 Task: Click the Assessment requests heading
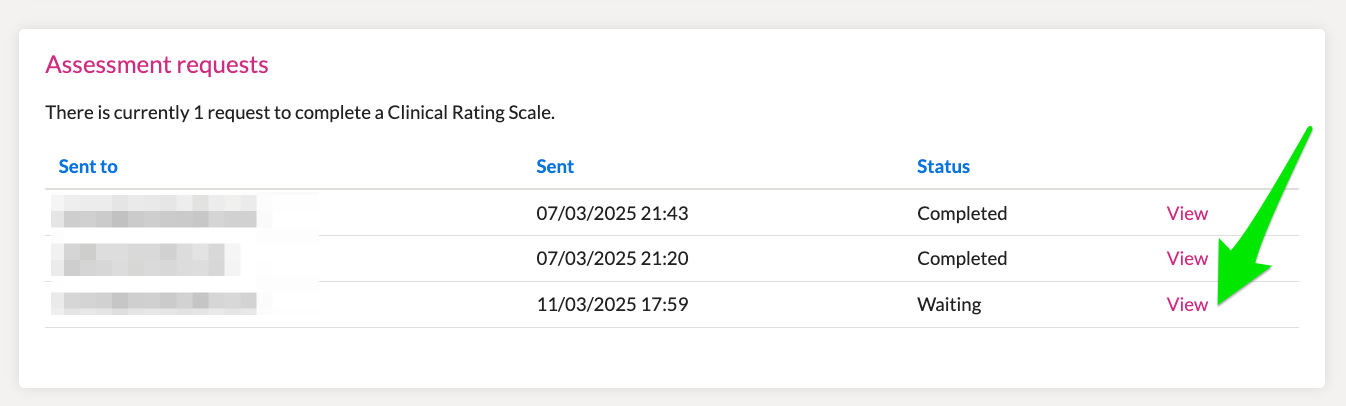point(157,65)
